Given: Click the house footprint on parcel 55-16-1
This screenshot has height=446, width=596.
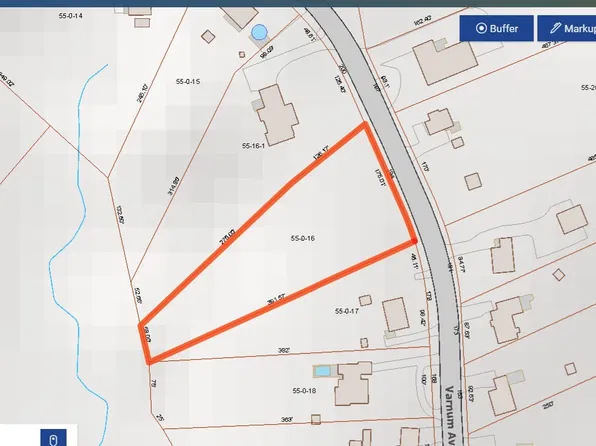Looking at the screenshot, I should click(277, 115).
